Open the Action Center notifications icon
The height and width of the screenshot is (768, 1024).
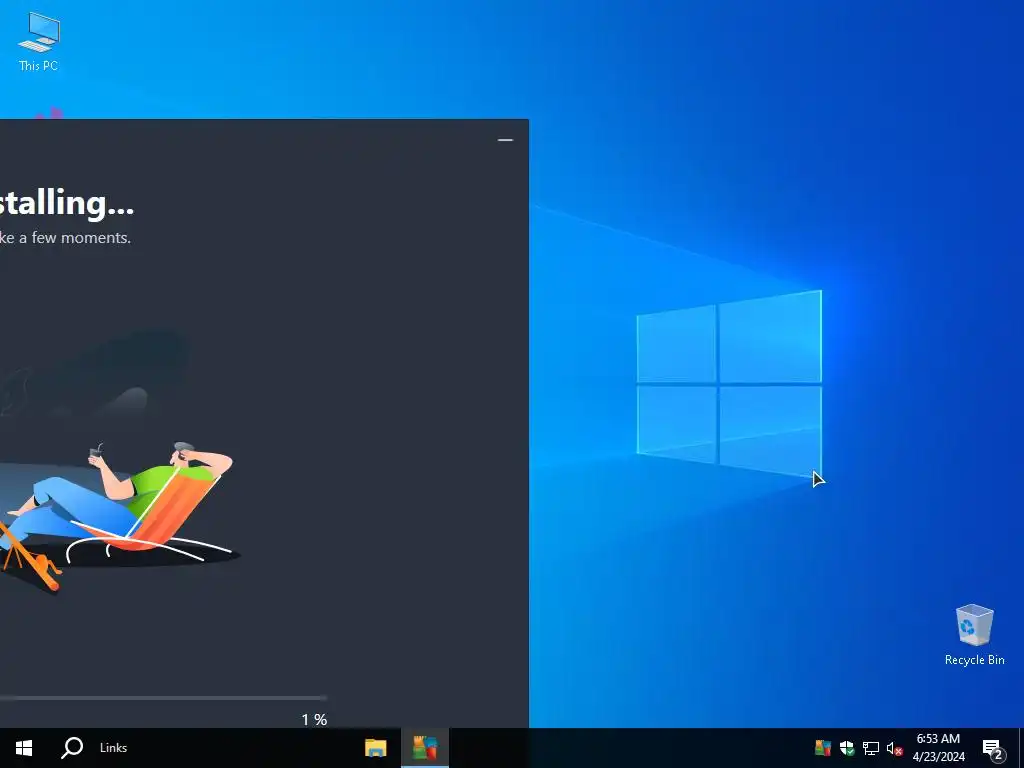[993, 748]
